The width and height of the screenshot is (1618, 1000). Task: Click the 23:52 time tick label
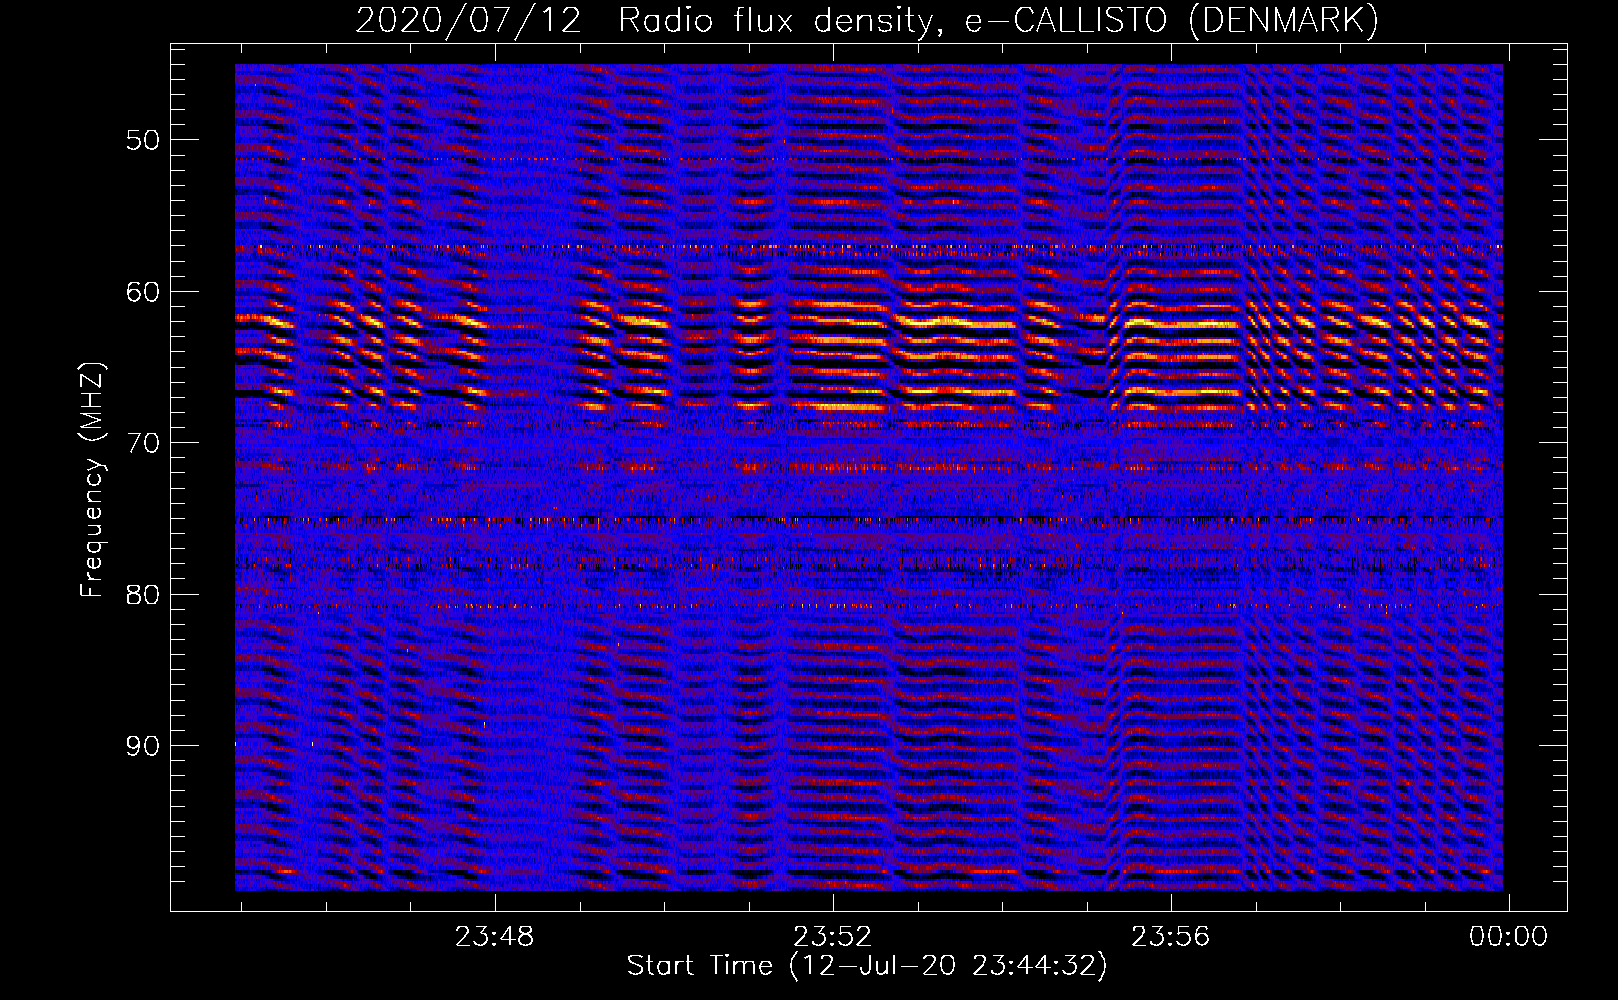click(x=832, y=937)
